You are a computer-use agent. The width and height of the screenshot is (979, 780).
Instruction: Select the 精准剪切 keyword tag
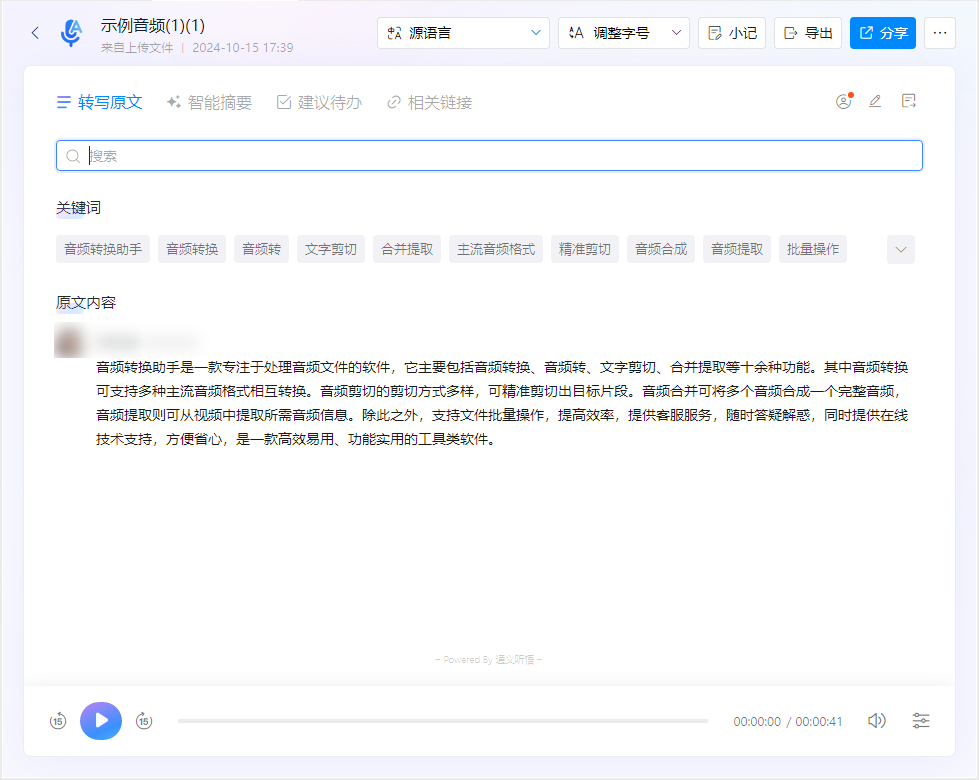pos(584,249)
